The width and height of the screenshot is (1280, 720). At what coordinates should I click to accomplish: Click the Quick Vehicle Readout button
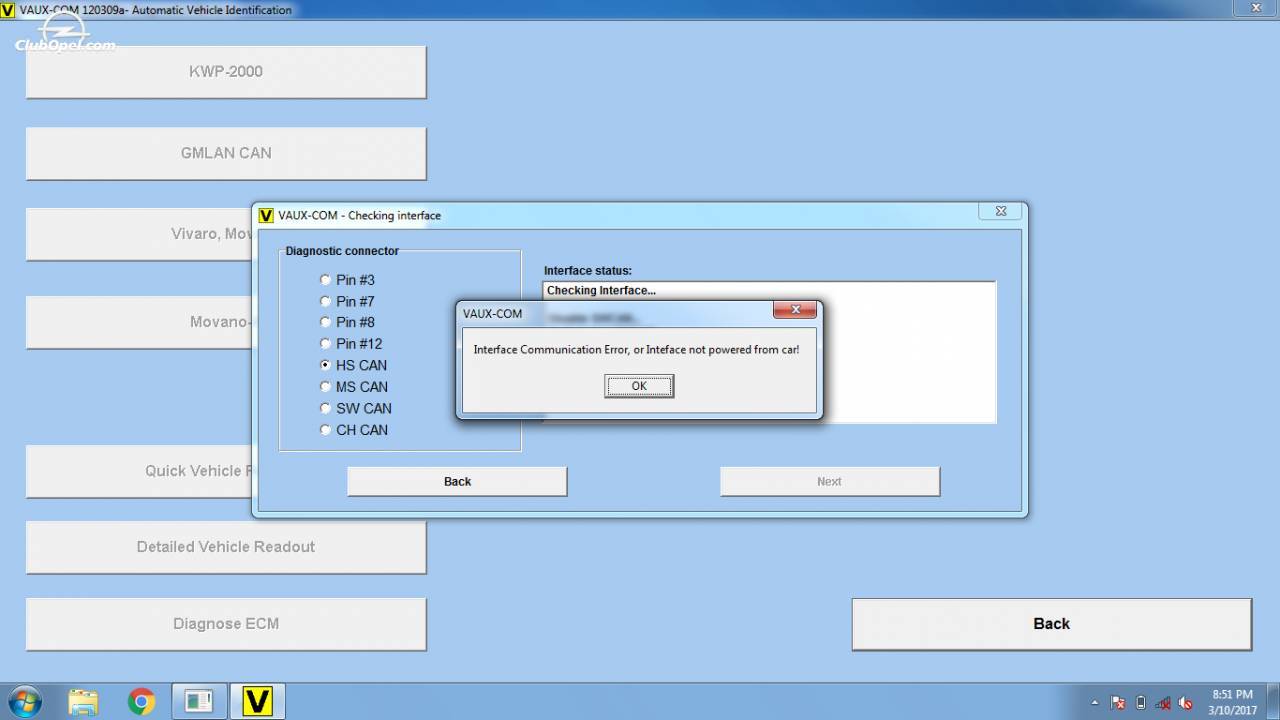[139, 471]
